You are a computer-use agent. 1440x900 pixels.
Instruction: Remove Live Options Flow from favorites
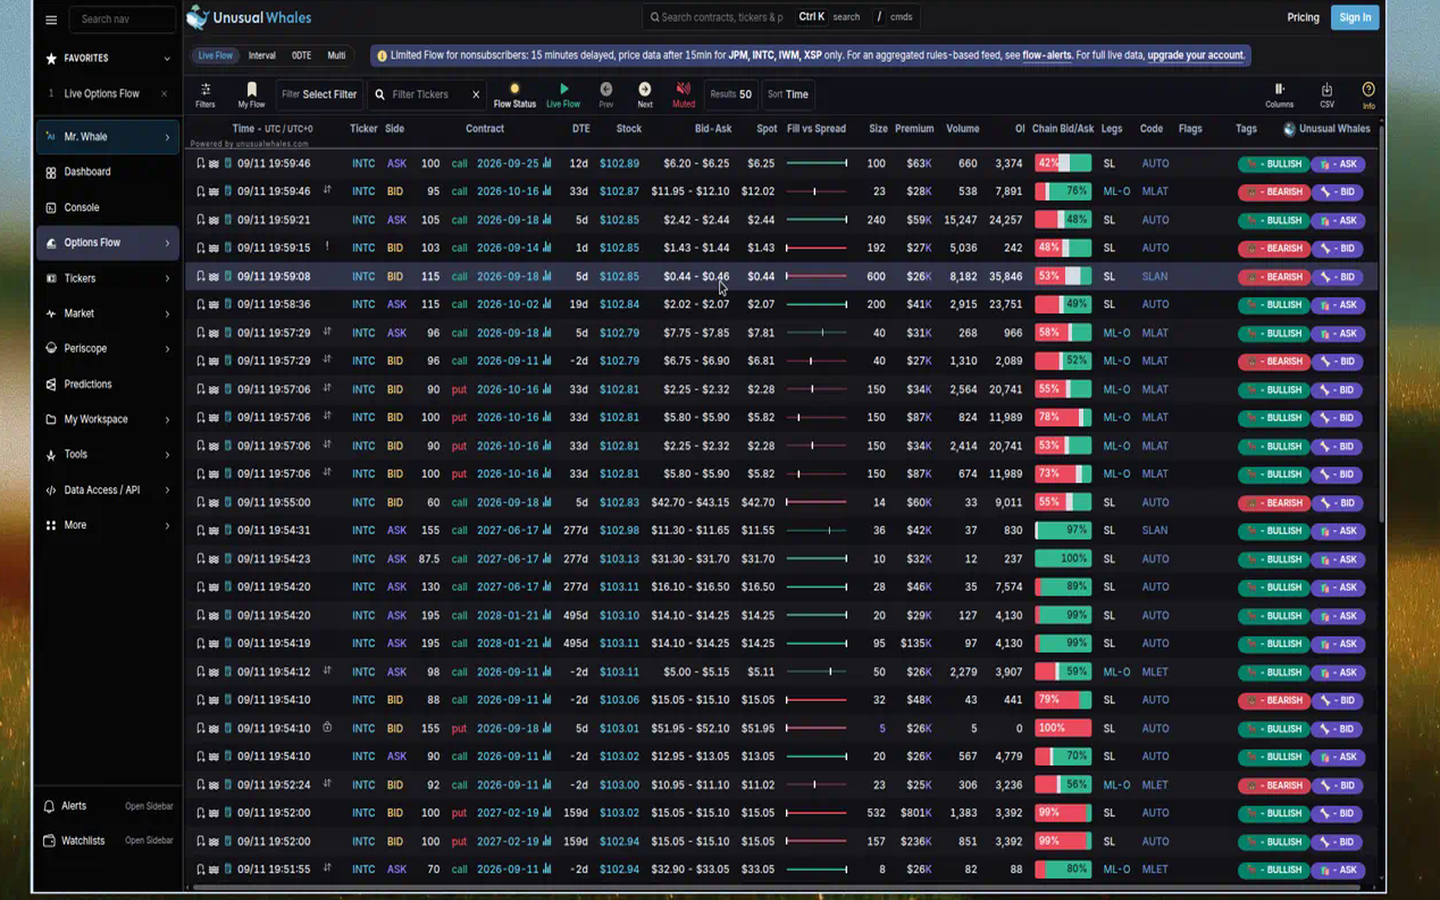pos(164,94)
